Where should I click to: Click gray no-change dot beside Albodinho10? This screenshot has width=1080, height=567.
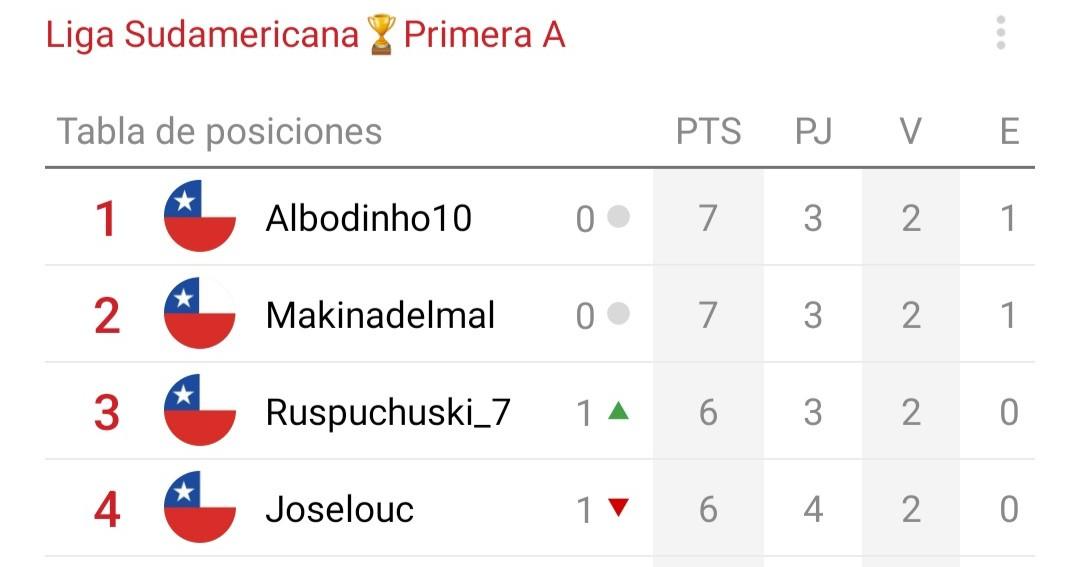(x=619, y=216)
